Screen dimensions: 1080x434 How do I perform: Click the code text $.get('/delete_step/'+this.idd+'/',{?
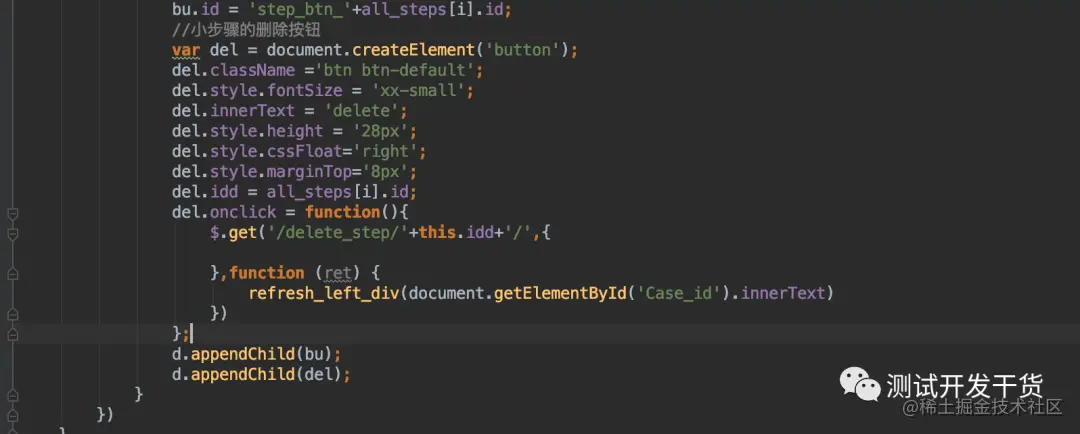click(380, 233)
